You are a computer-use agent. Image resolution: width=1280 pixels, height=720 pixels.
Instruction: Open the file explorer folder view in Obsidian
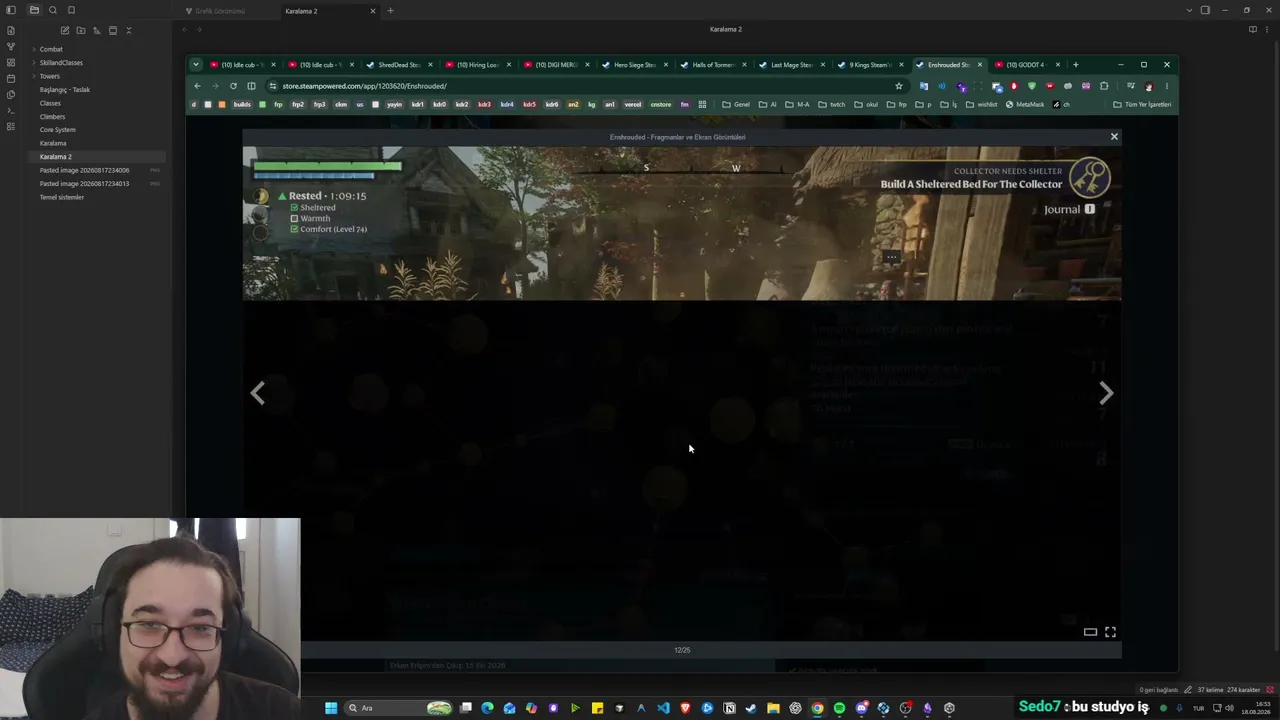pos(34,10)
